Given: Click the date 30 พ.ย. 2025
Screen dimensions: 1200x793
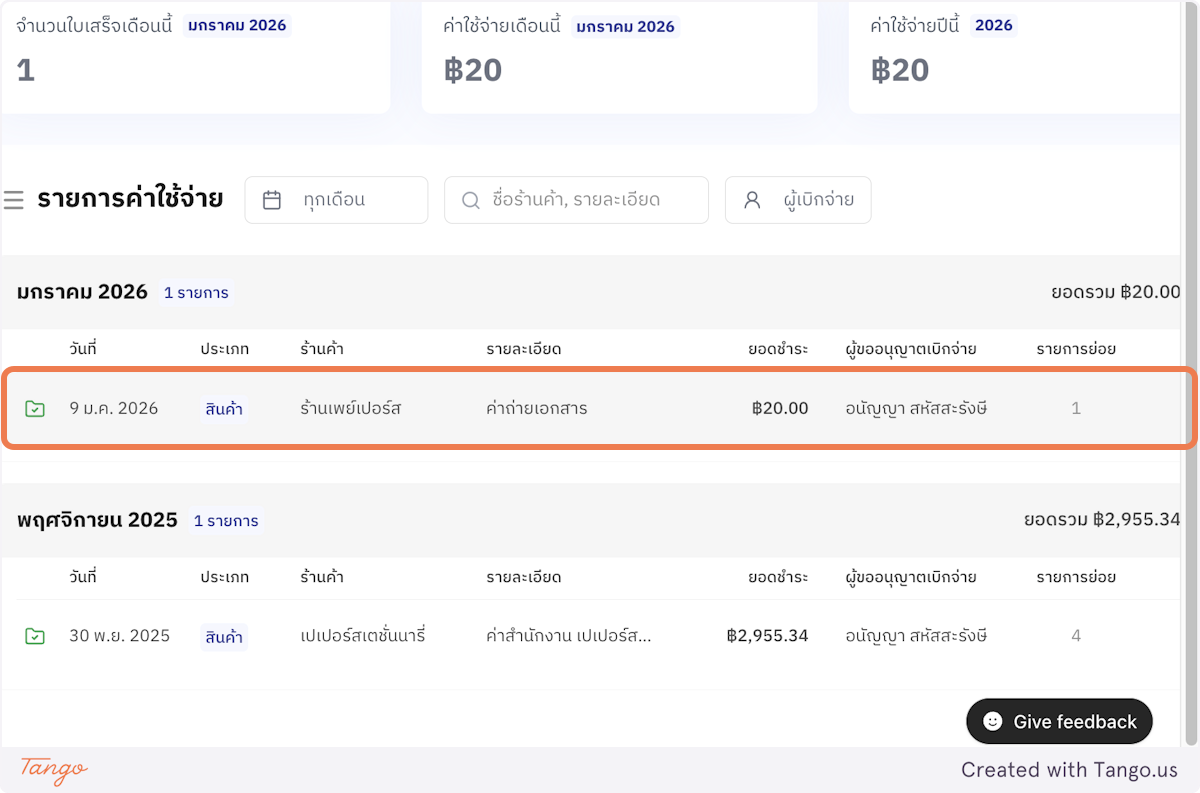Looking at the screenshot, I should 120,636.
